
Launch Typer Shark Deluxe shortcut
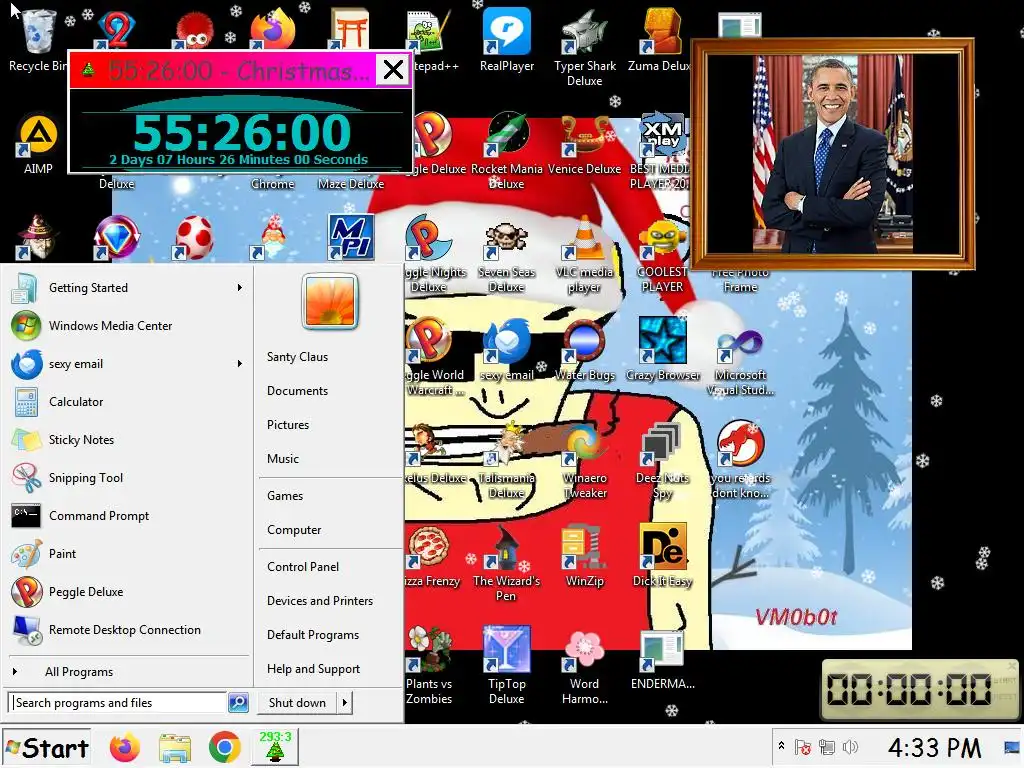pyautogui.click(x=584, y=48)
